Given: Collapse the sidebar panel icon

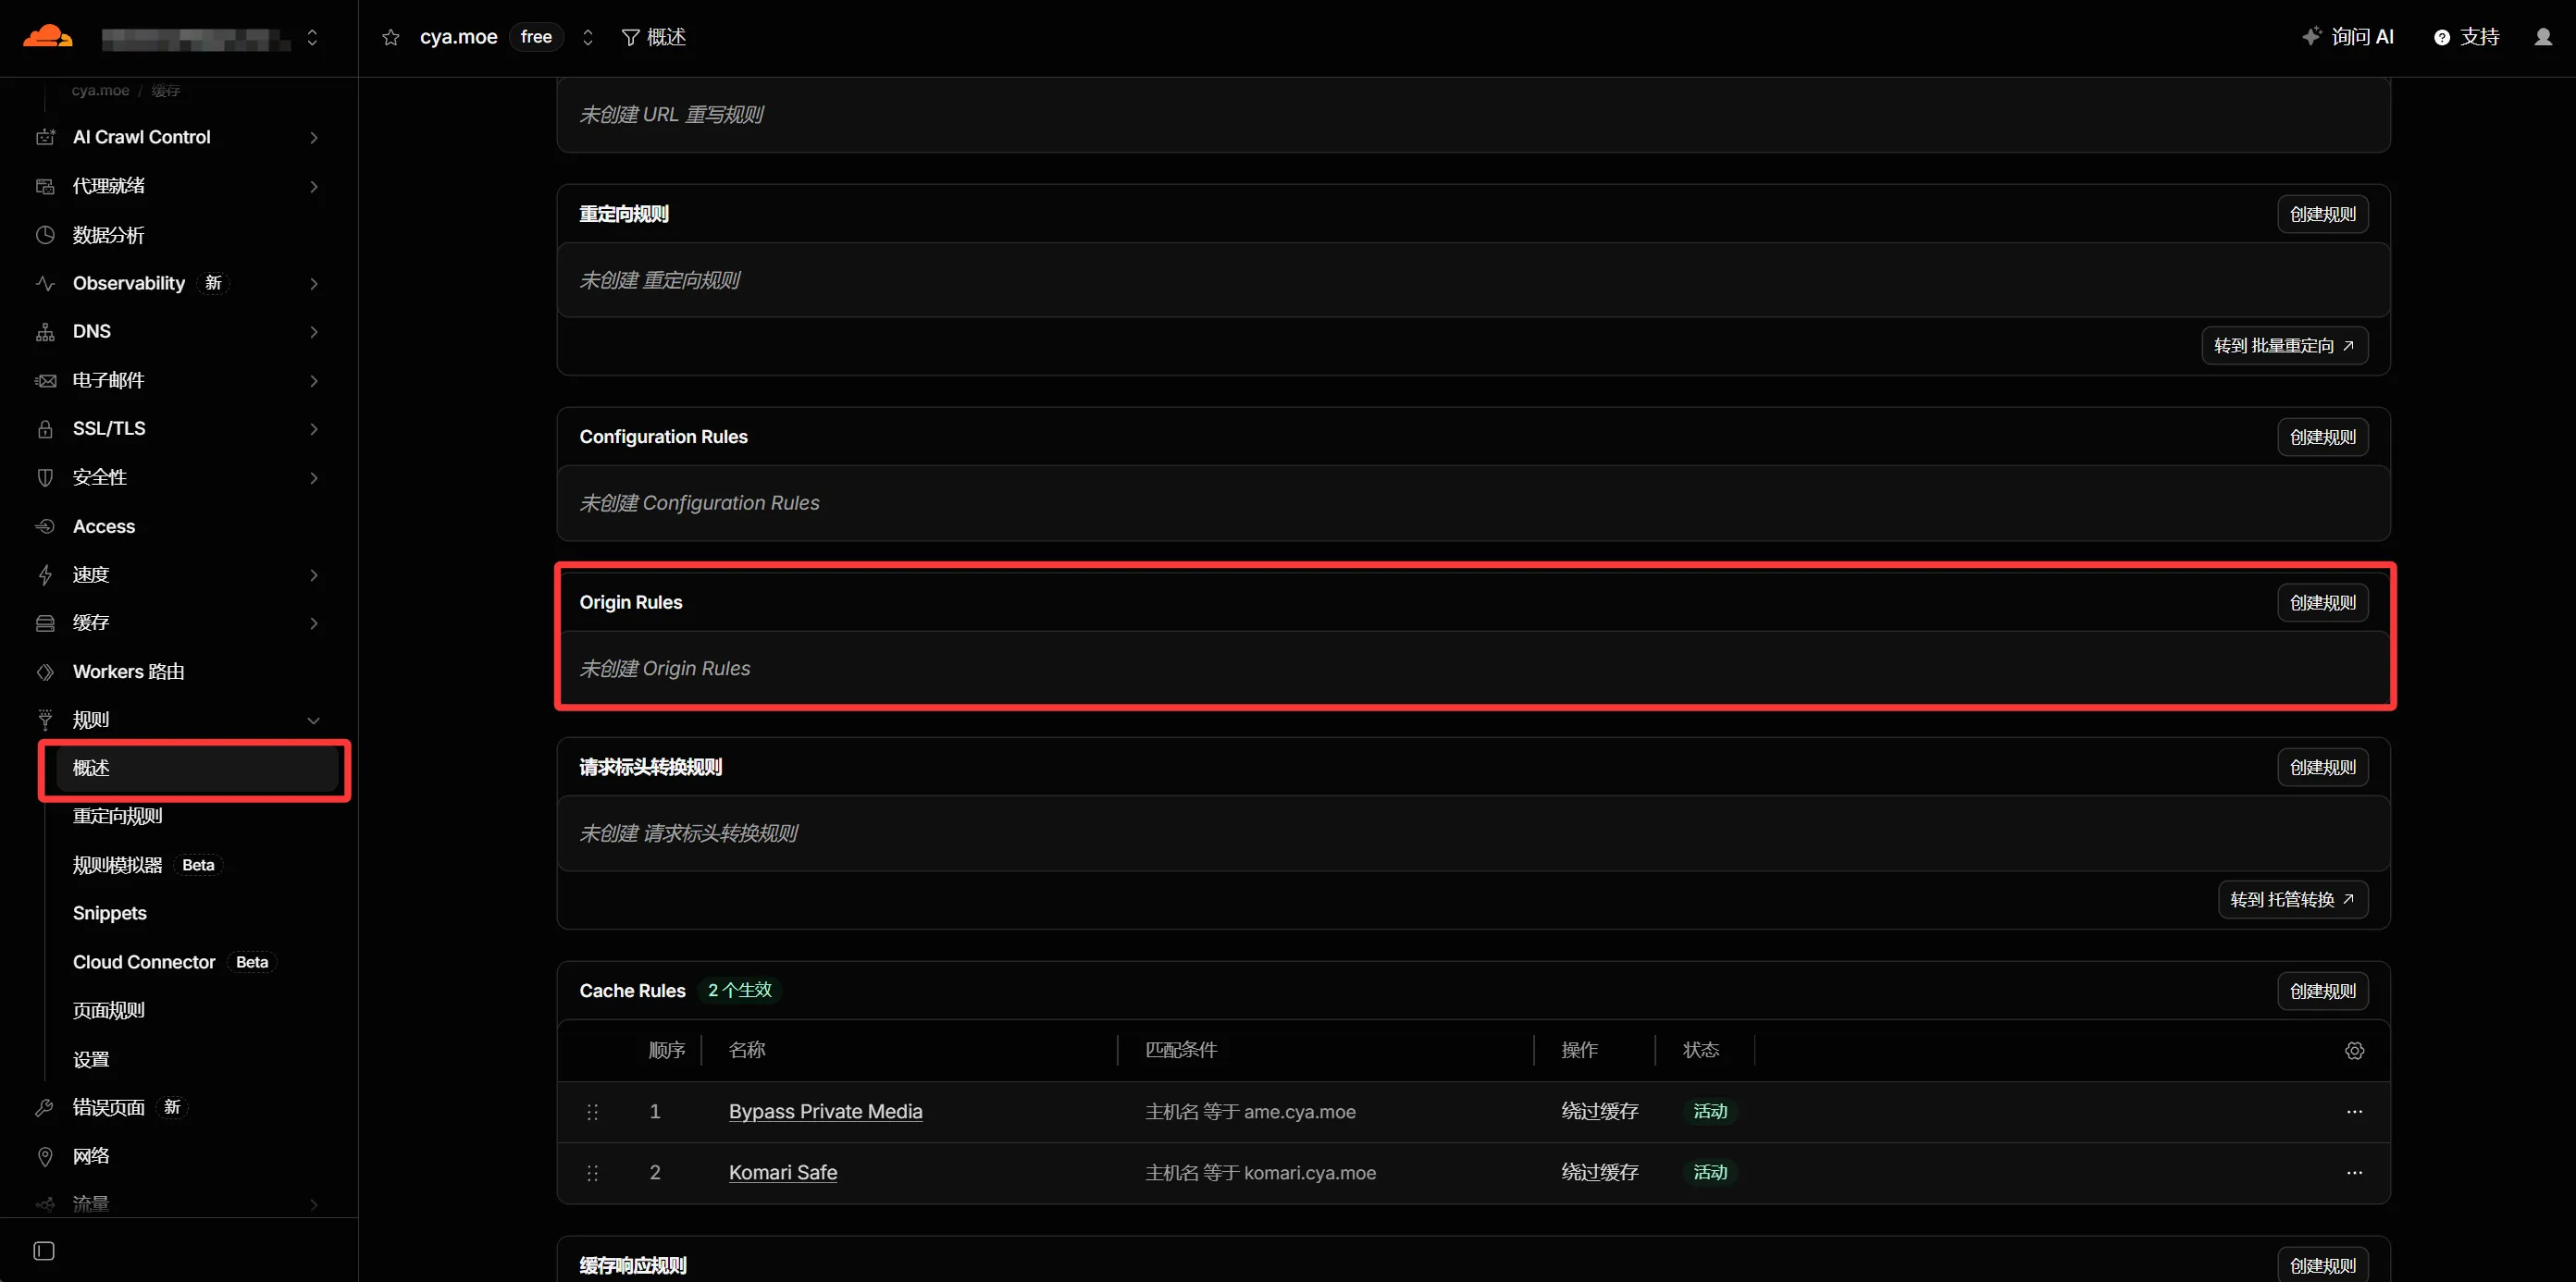Looking at the screenshot, I should 44,1251.
